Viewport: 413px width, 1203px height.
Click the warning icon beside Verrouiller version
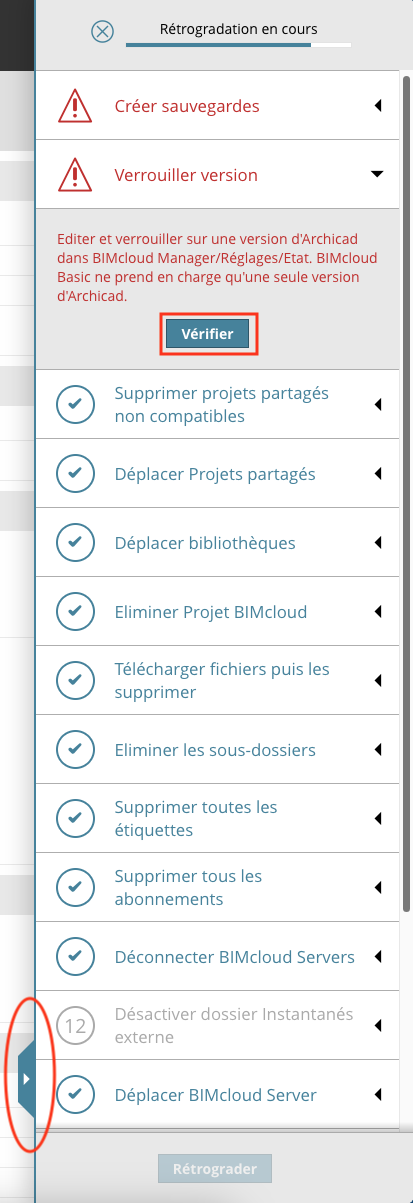(75, 174)
